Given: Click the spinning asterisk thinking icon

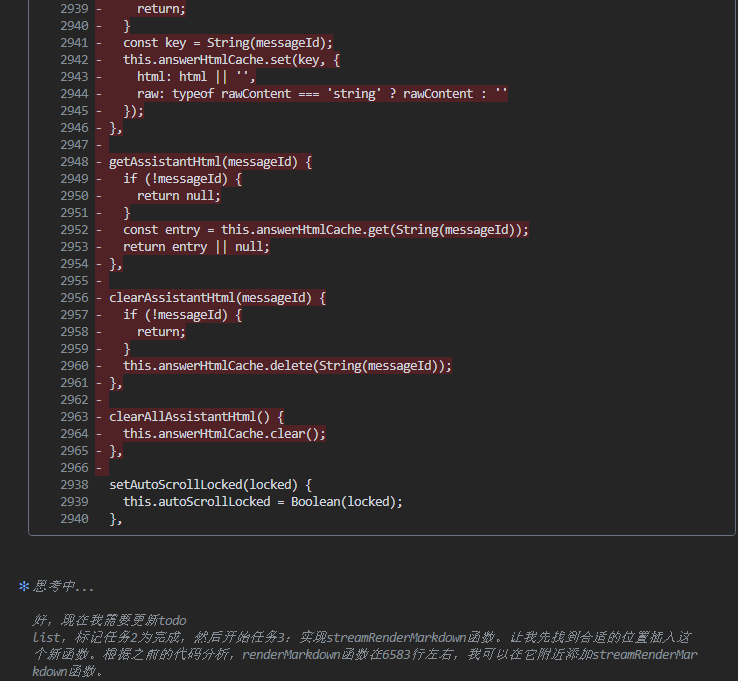Looking at the screenshot, I should tap(24, 587).
